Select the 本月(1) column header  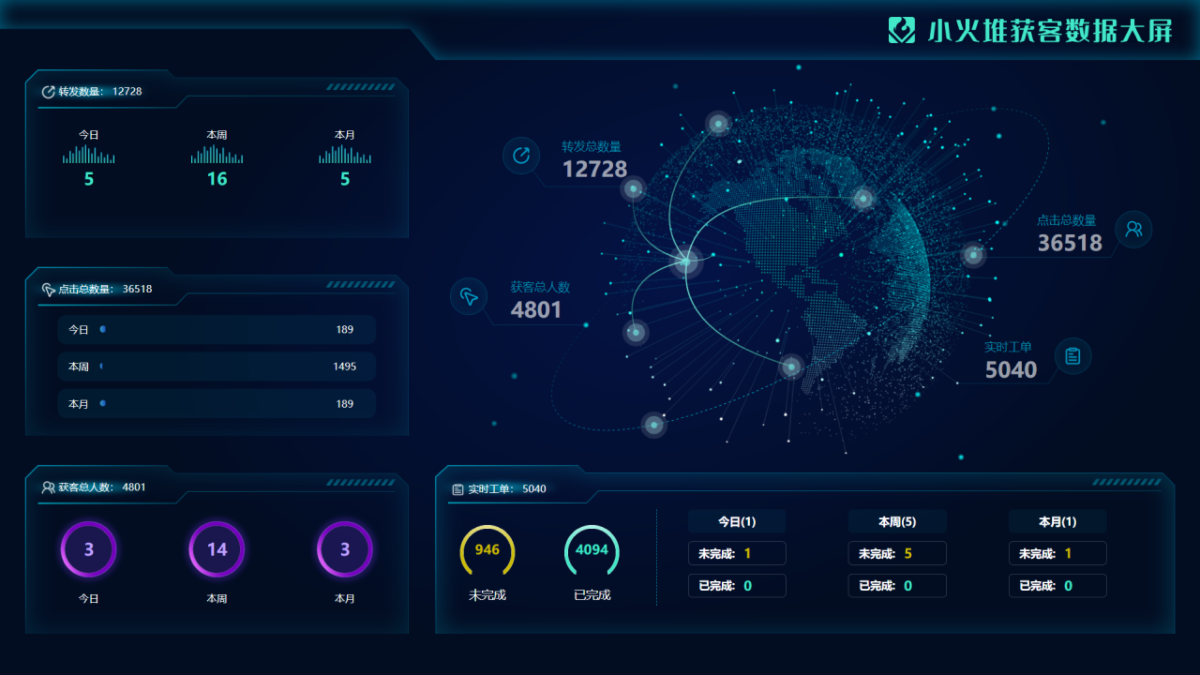tap(1057, 522)
